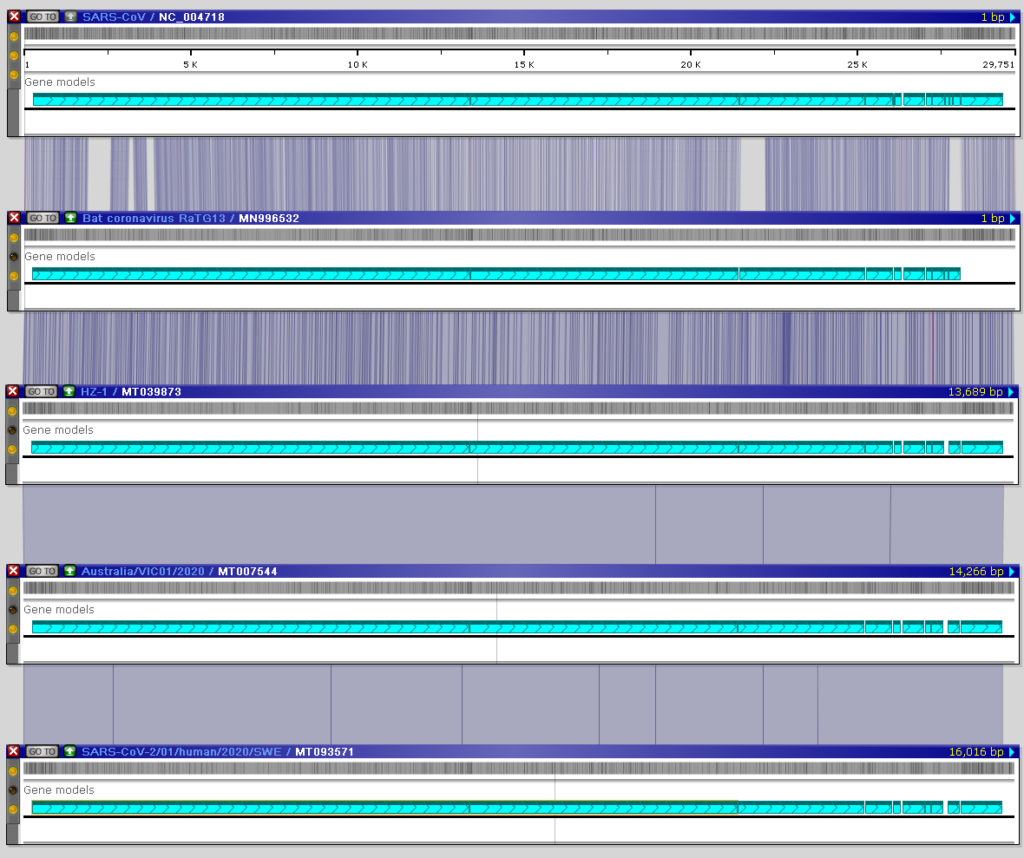Click the cyan arrow beside SARS-CoV's 1 bp

click(1012, 17)
